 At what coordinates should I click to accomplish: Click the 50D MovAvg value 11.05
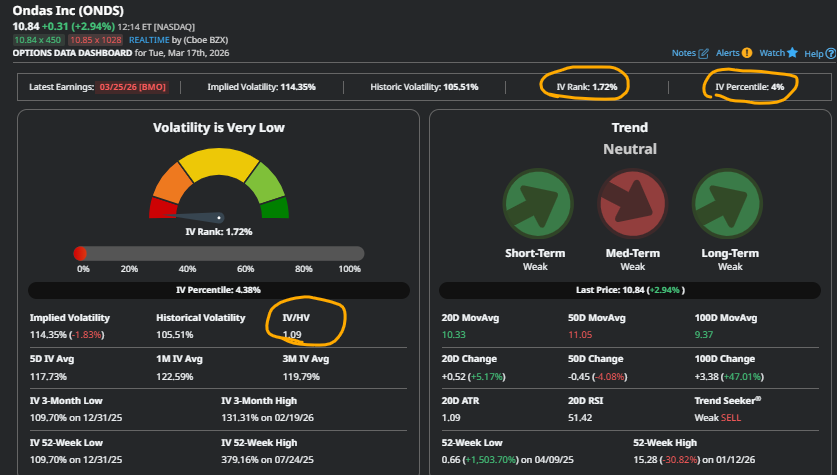click(x=580, y=335)
